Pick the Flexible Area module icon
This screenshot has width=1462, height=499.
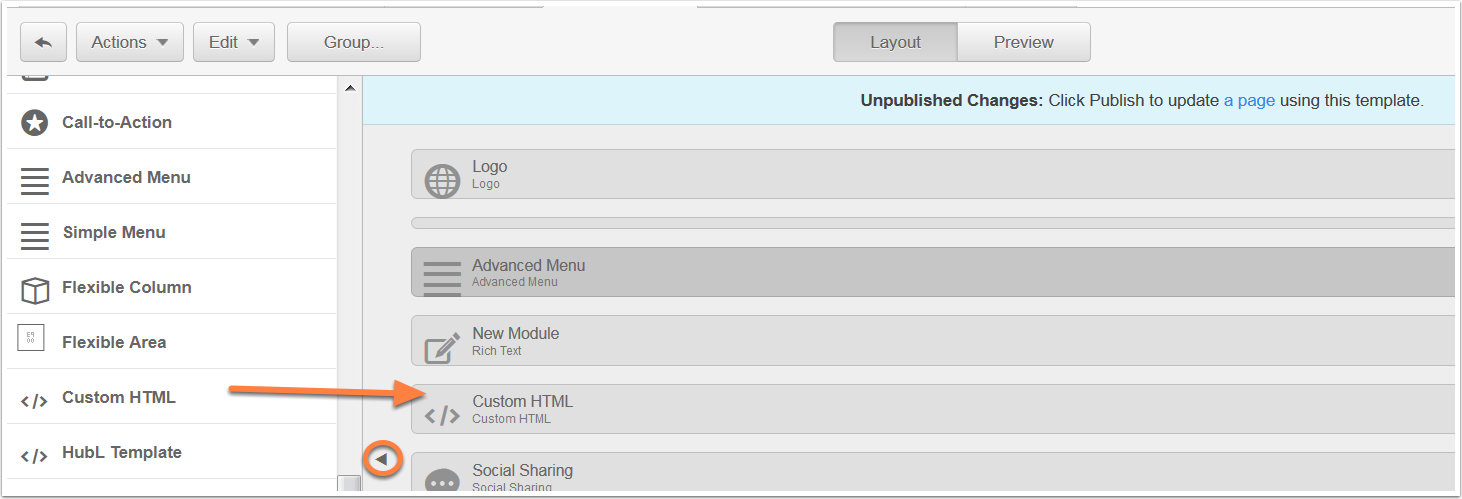32,339
